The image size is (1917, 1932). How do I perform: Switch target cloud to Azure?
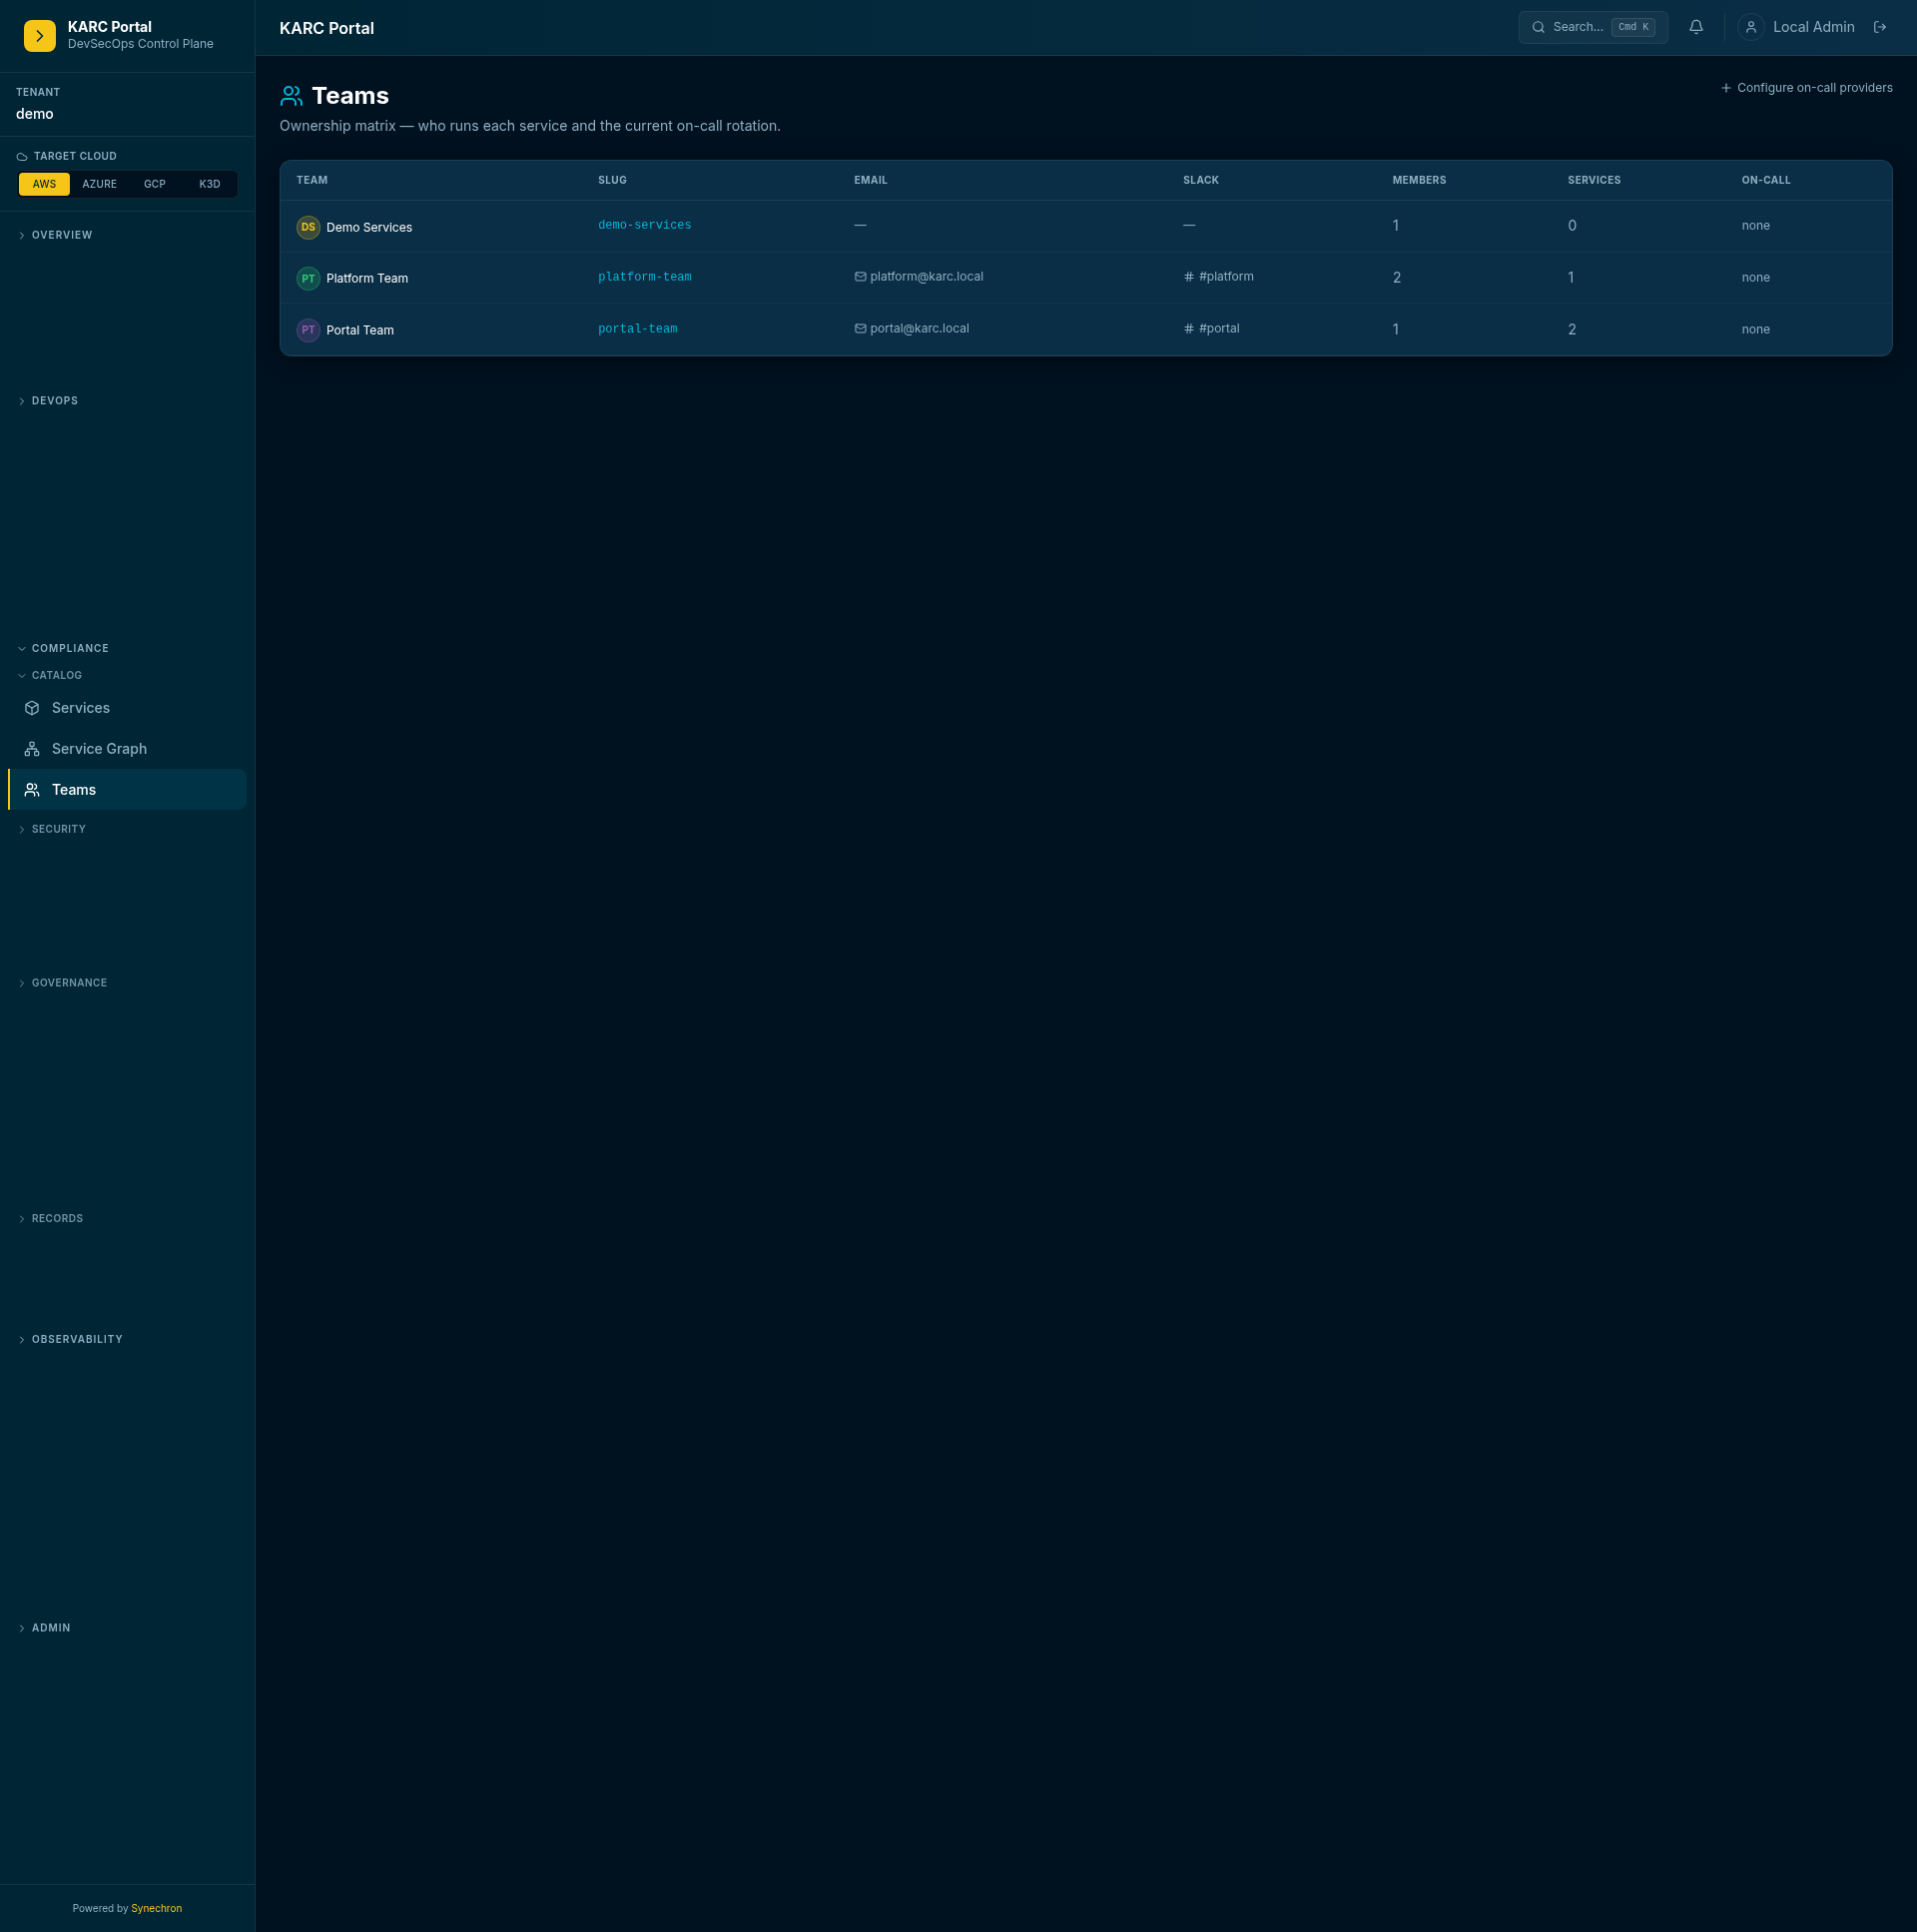tap(99, 184)
